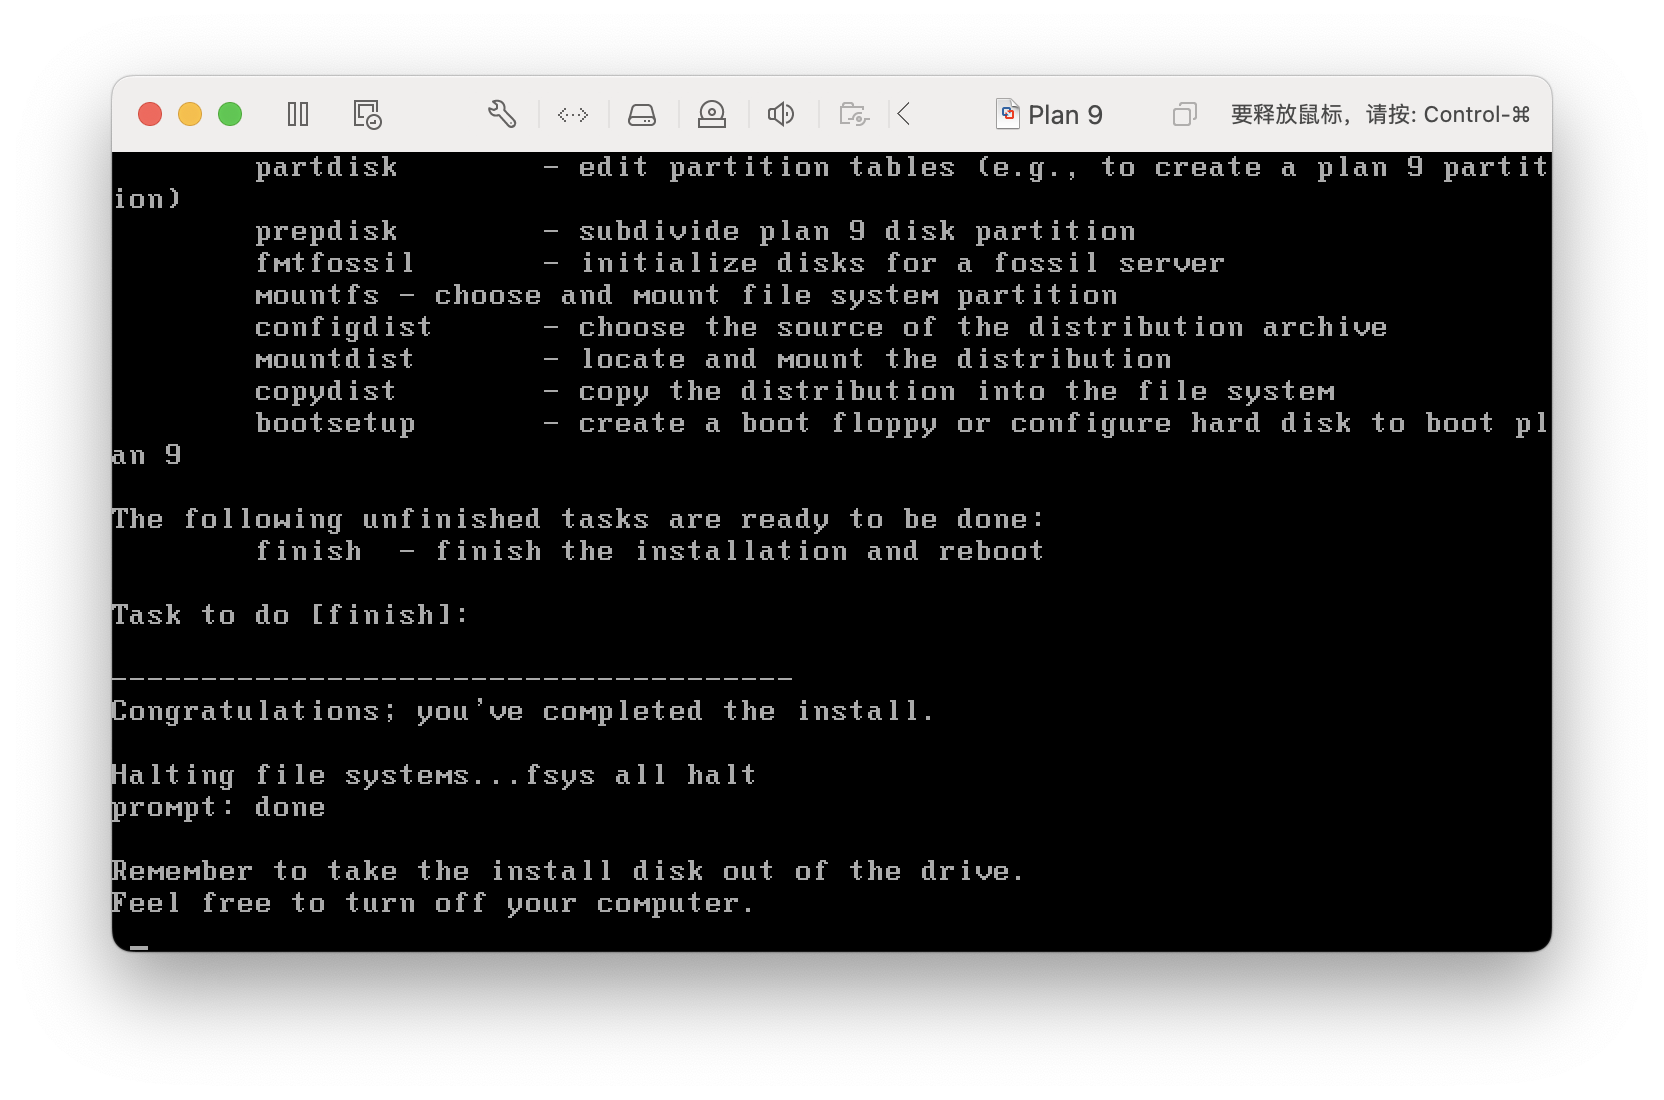Click the CD/DVD drive icon
This screenshot has height=1100, width=1664.
click(712, 114)
